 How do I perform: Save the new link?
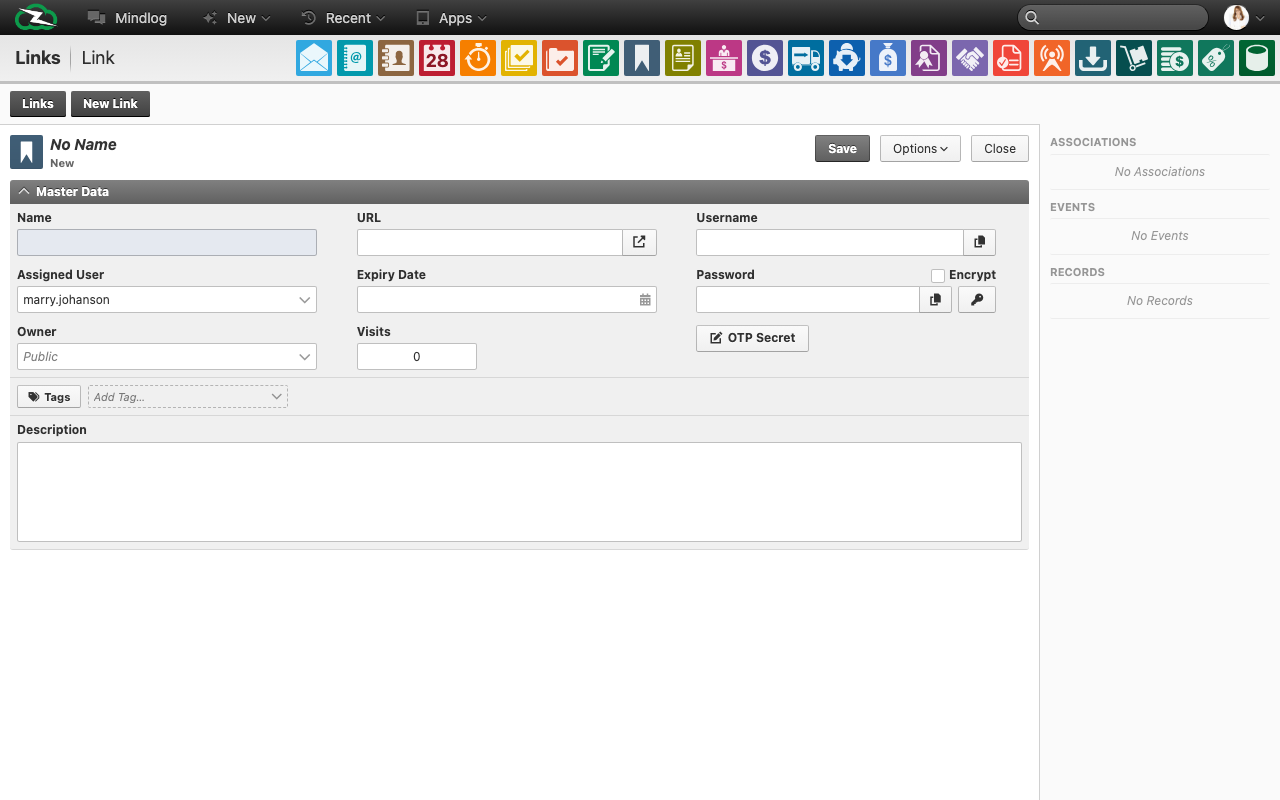coord(842,148)
